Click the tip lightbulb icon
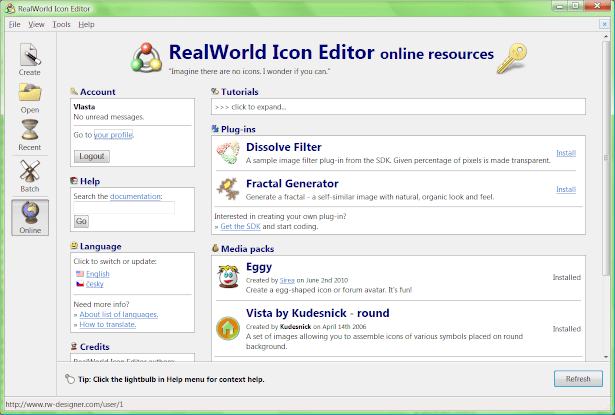This screenshot has width=615, height=415. click(x=70, y=379)
